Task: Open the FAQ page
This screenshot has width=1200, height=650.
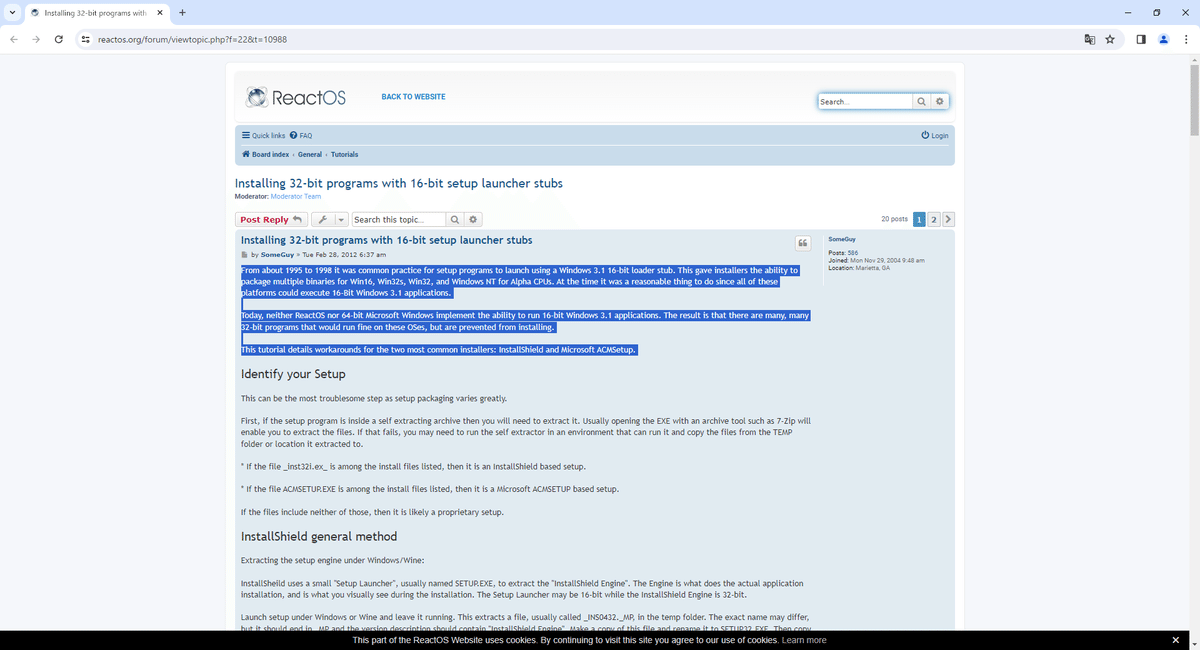Action: coord(301,135)
